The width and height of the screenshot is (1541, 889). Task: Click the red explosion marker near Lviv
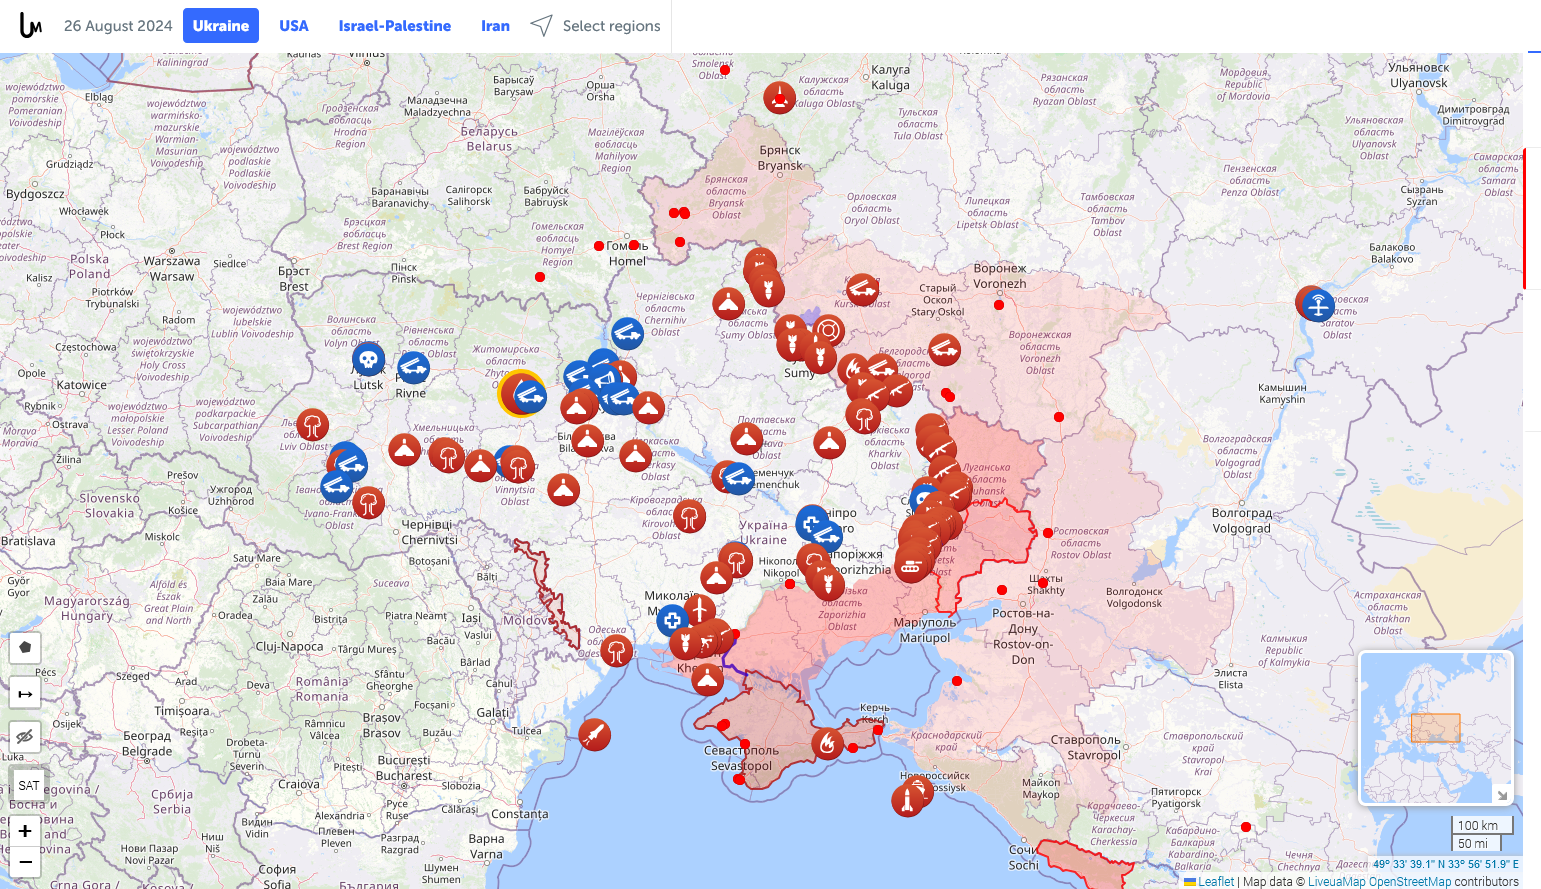click(x=313, y=425)
